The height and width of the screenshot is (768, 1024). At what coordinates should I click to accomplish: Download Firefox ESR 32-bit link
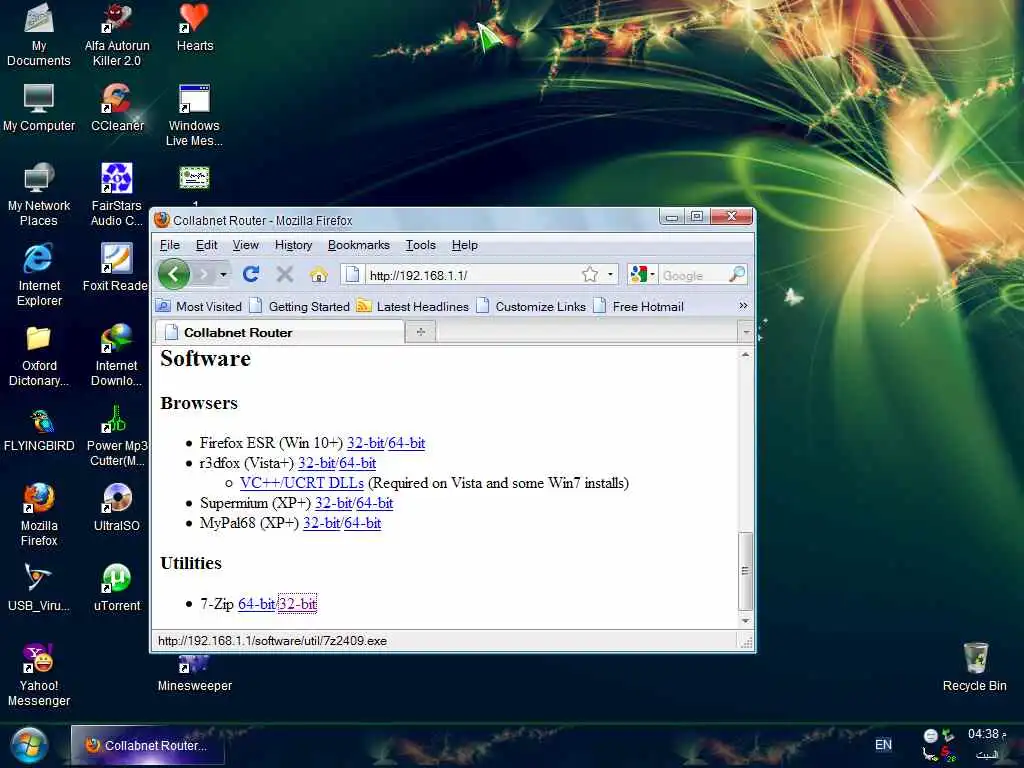click(365, 443)
